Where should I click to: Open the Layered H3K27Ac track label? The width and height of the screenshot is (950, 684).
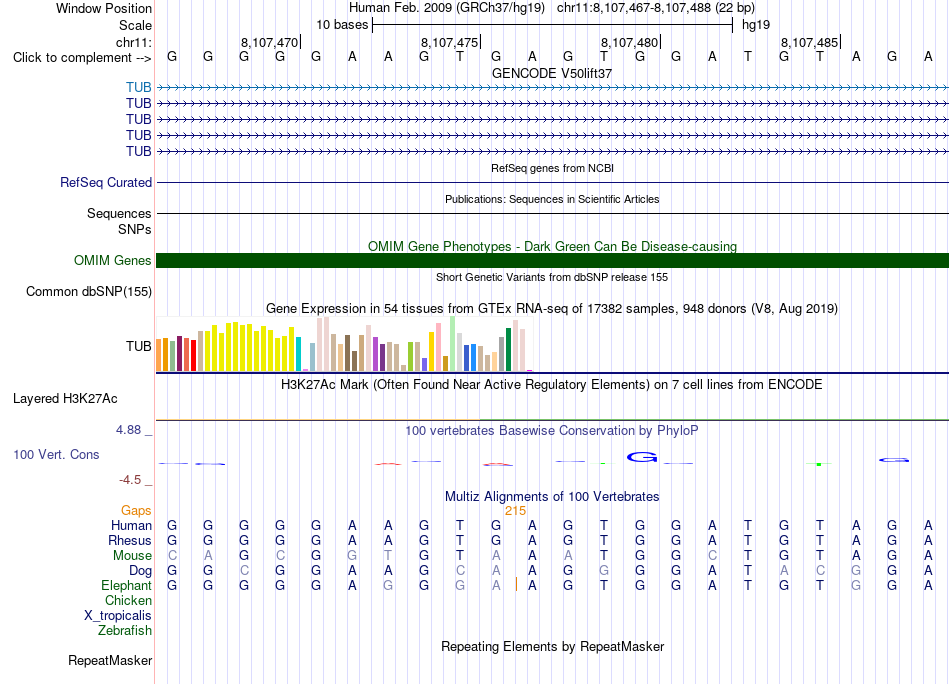point(65,399)
